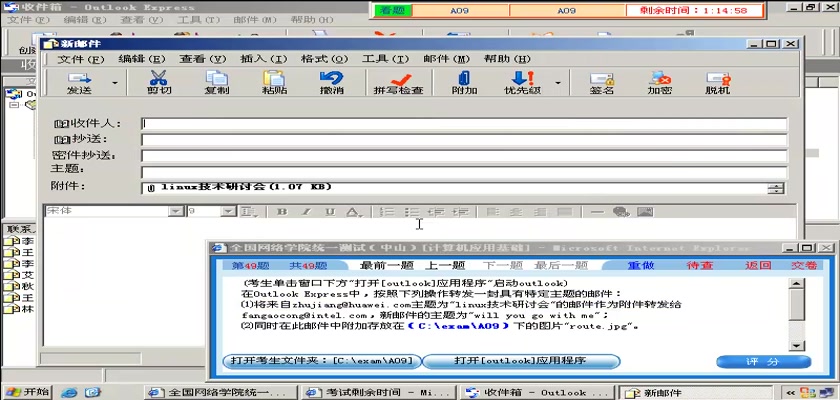
Task: Open the Priority dropdown arrow
Action: tap(558, 83)
